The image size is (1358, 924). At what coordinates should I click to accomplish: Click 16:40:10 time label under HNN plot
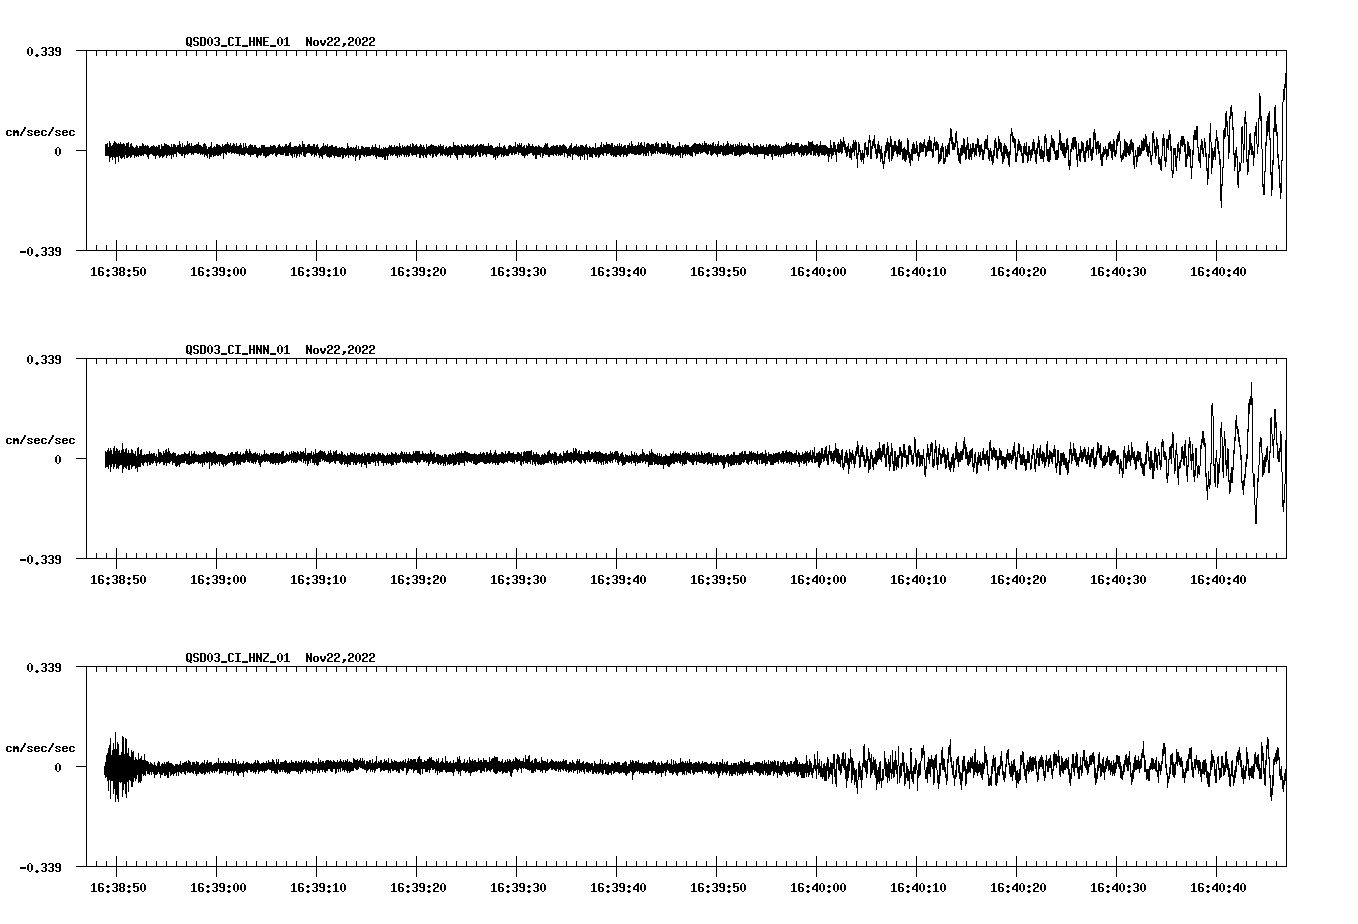pos(918,580)
